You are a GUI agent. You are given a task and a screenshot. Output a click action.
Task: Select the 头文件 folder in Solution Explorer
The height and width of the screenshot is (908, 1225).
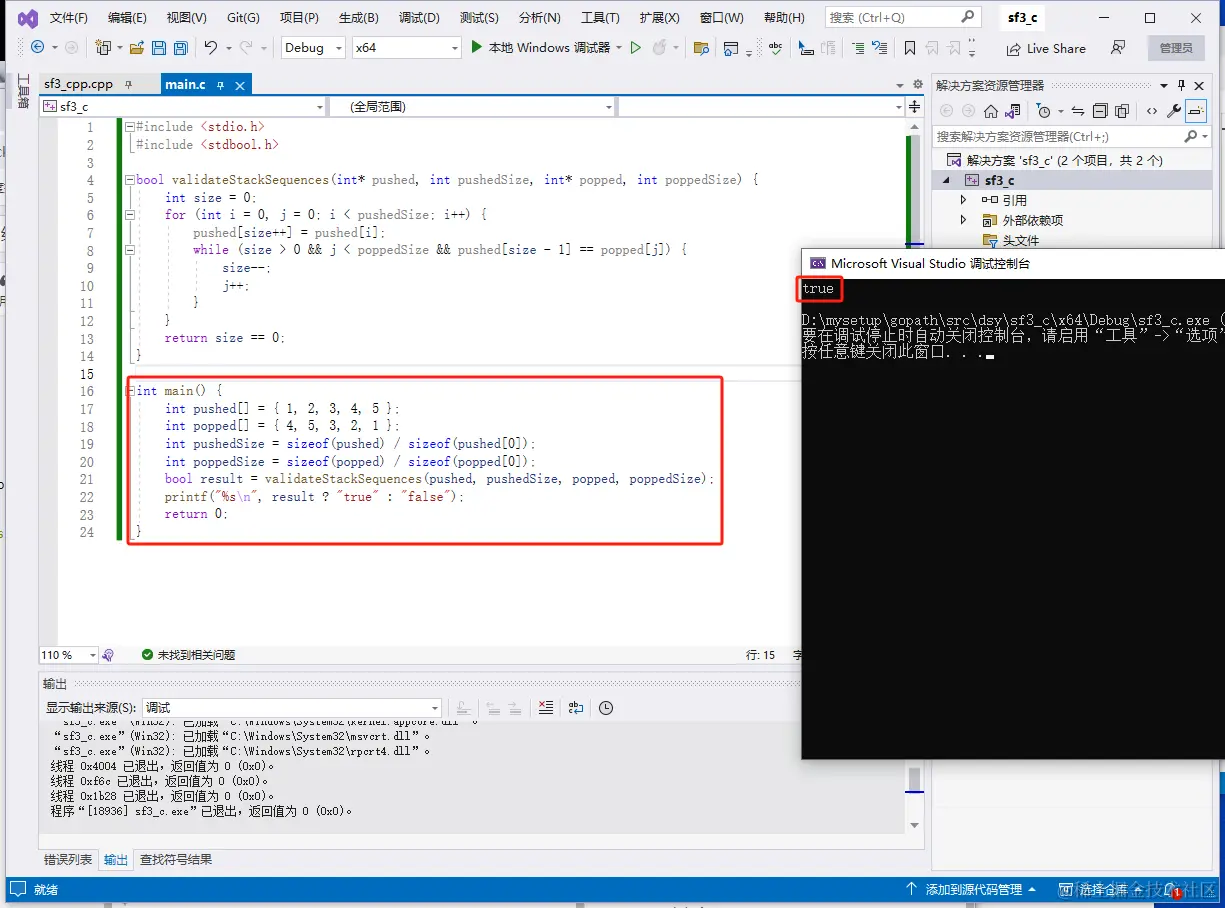[1011, 240]
